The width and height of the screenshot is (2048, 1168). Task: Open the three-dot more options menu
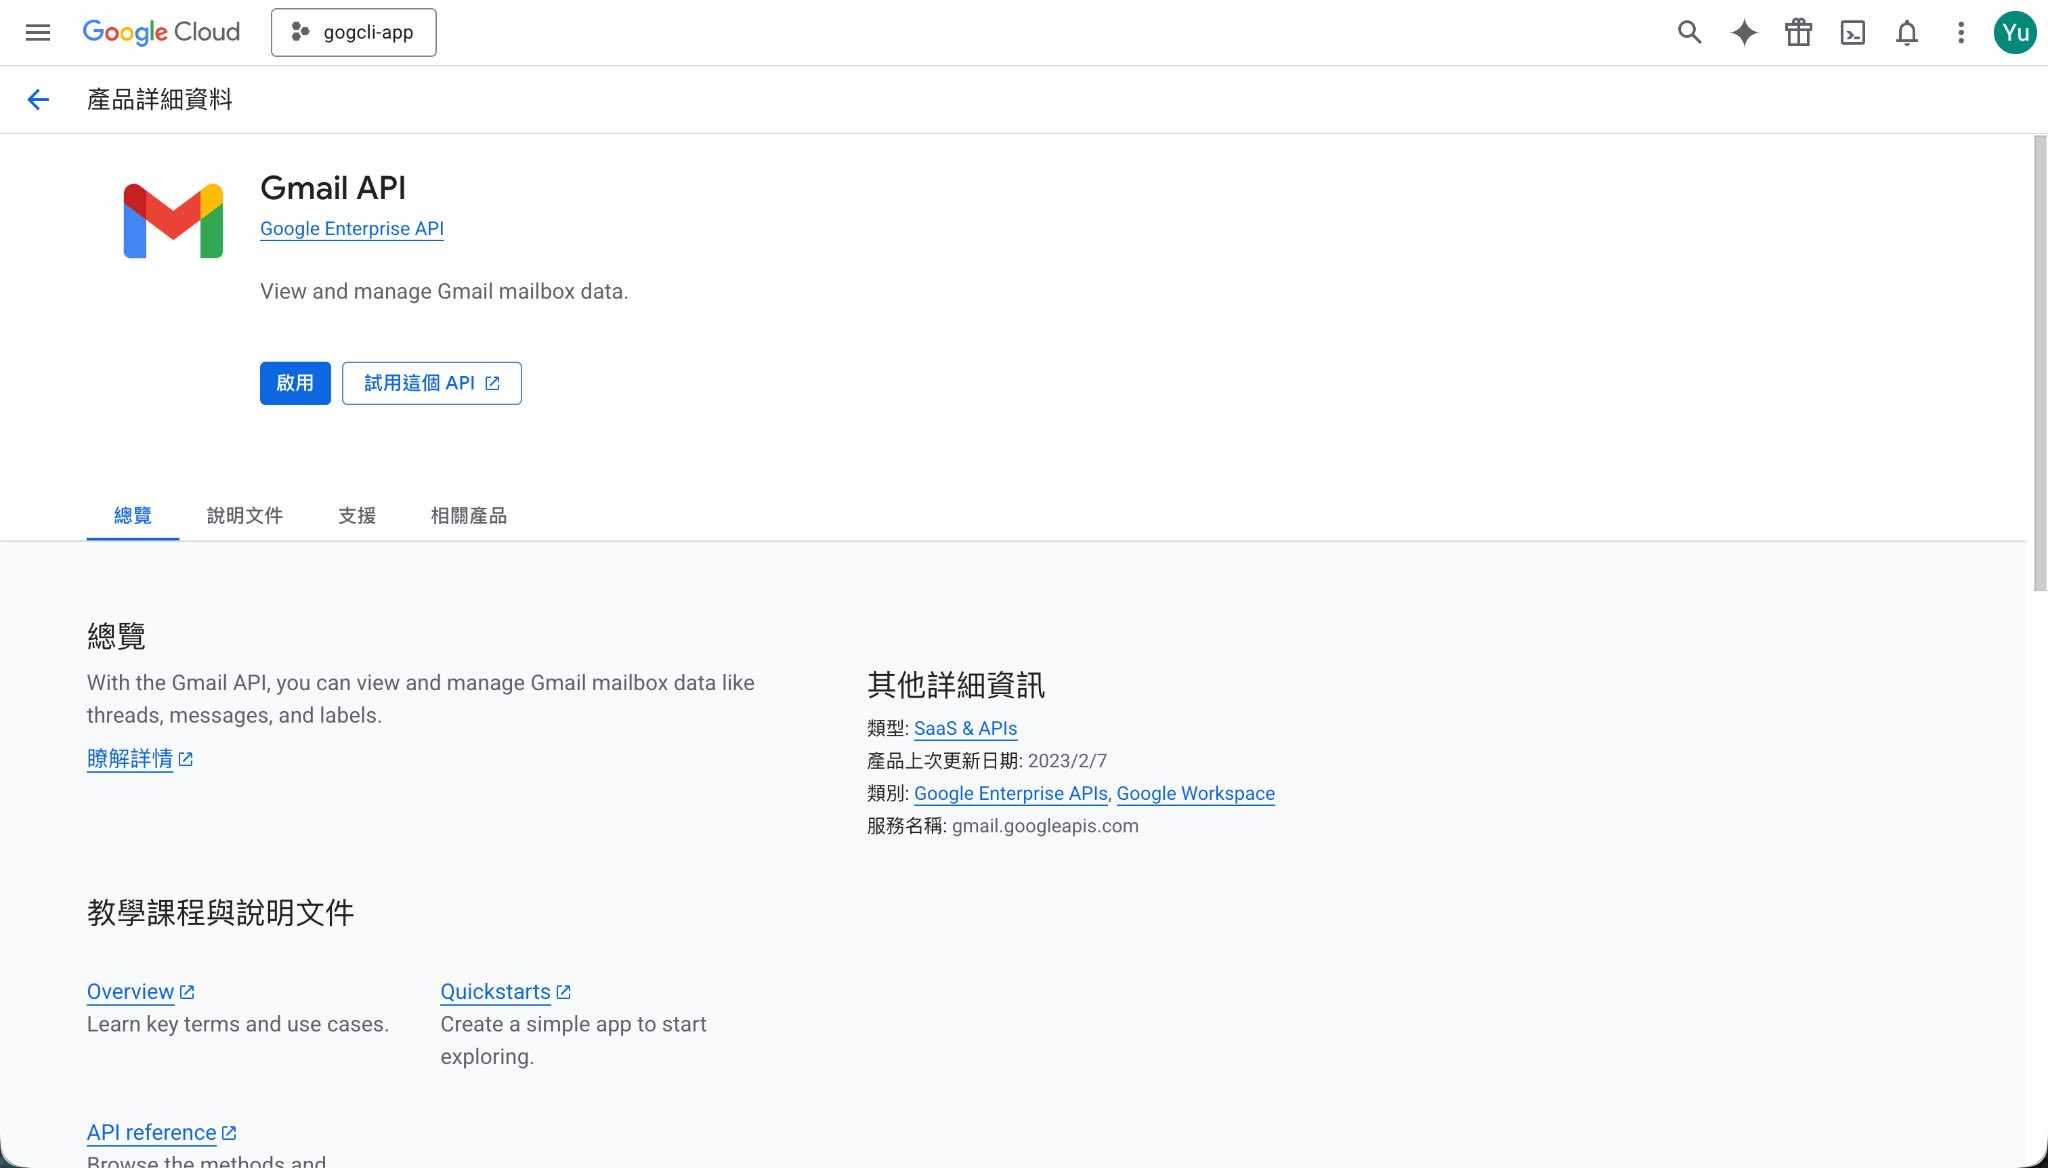click(1960, 33)
